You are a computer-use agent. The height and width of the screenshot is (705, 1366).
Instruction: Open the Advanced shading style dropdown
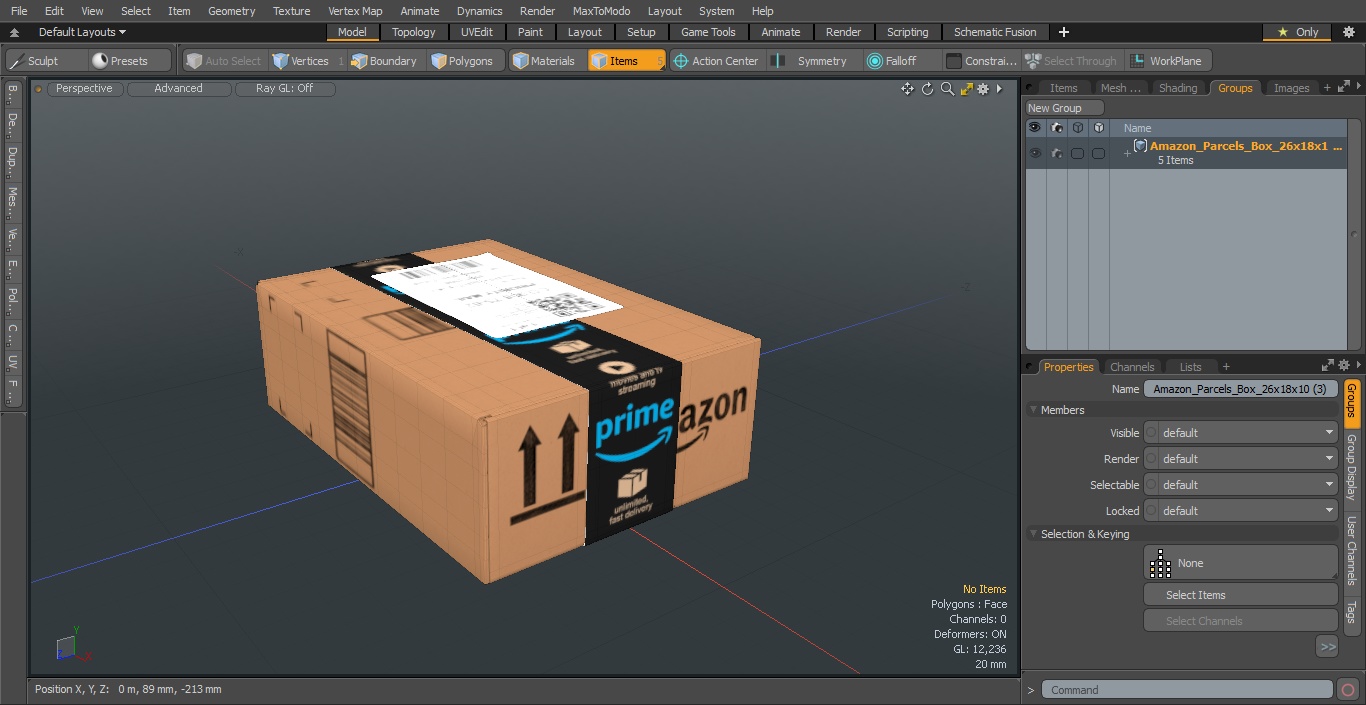179,89
